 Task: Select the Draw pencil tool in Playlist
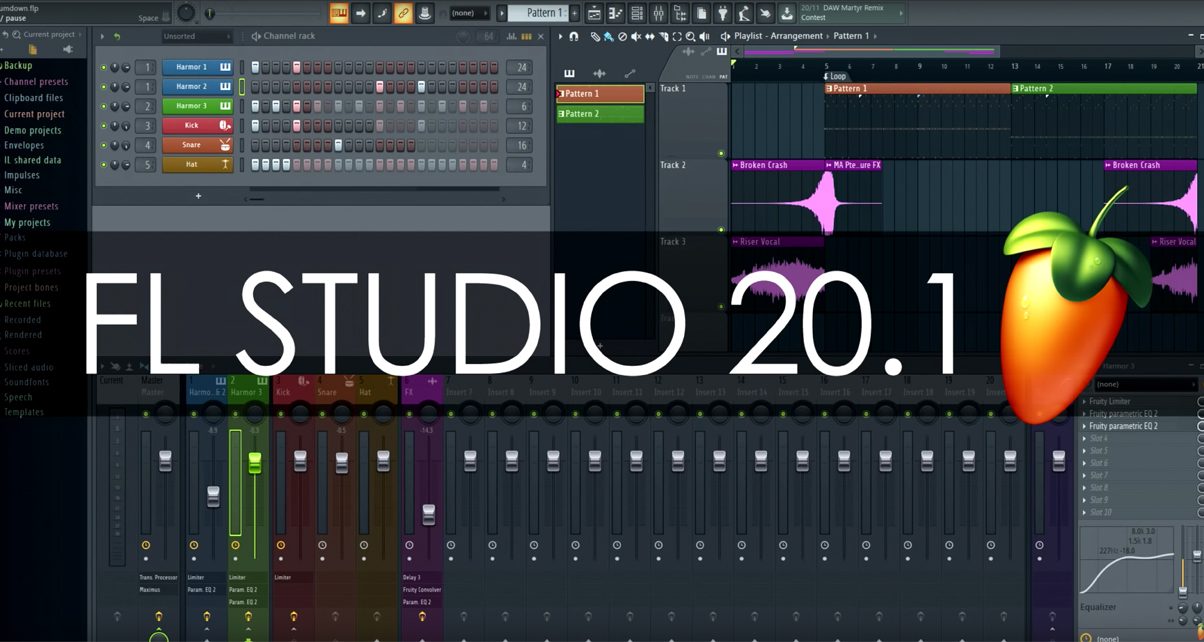pyautogui.click(x=595, y=36)
